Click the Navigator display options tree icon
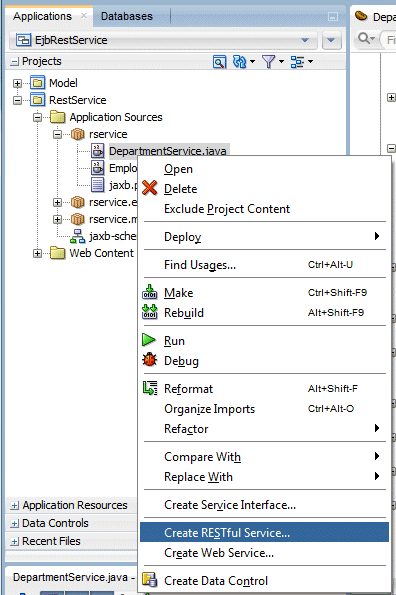Screen dimensions: 396x595 tap(297, 61)
